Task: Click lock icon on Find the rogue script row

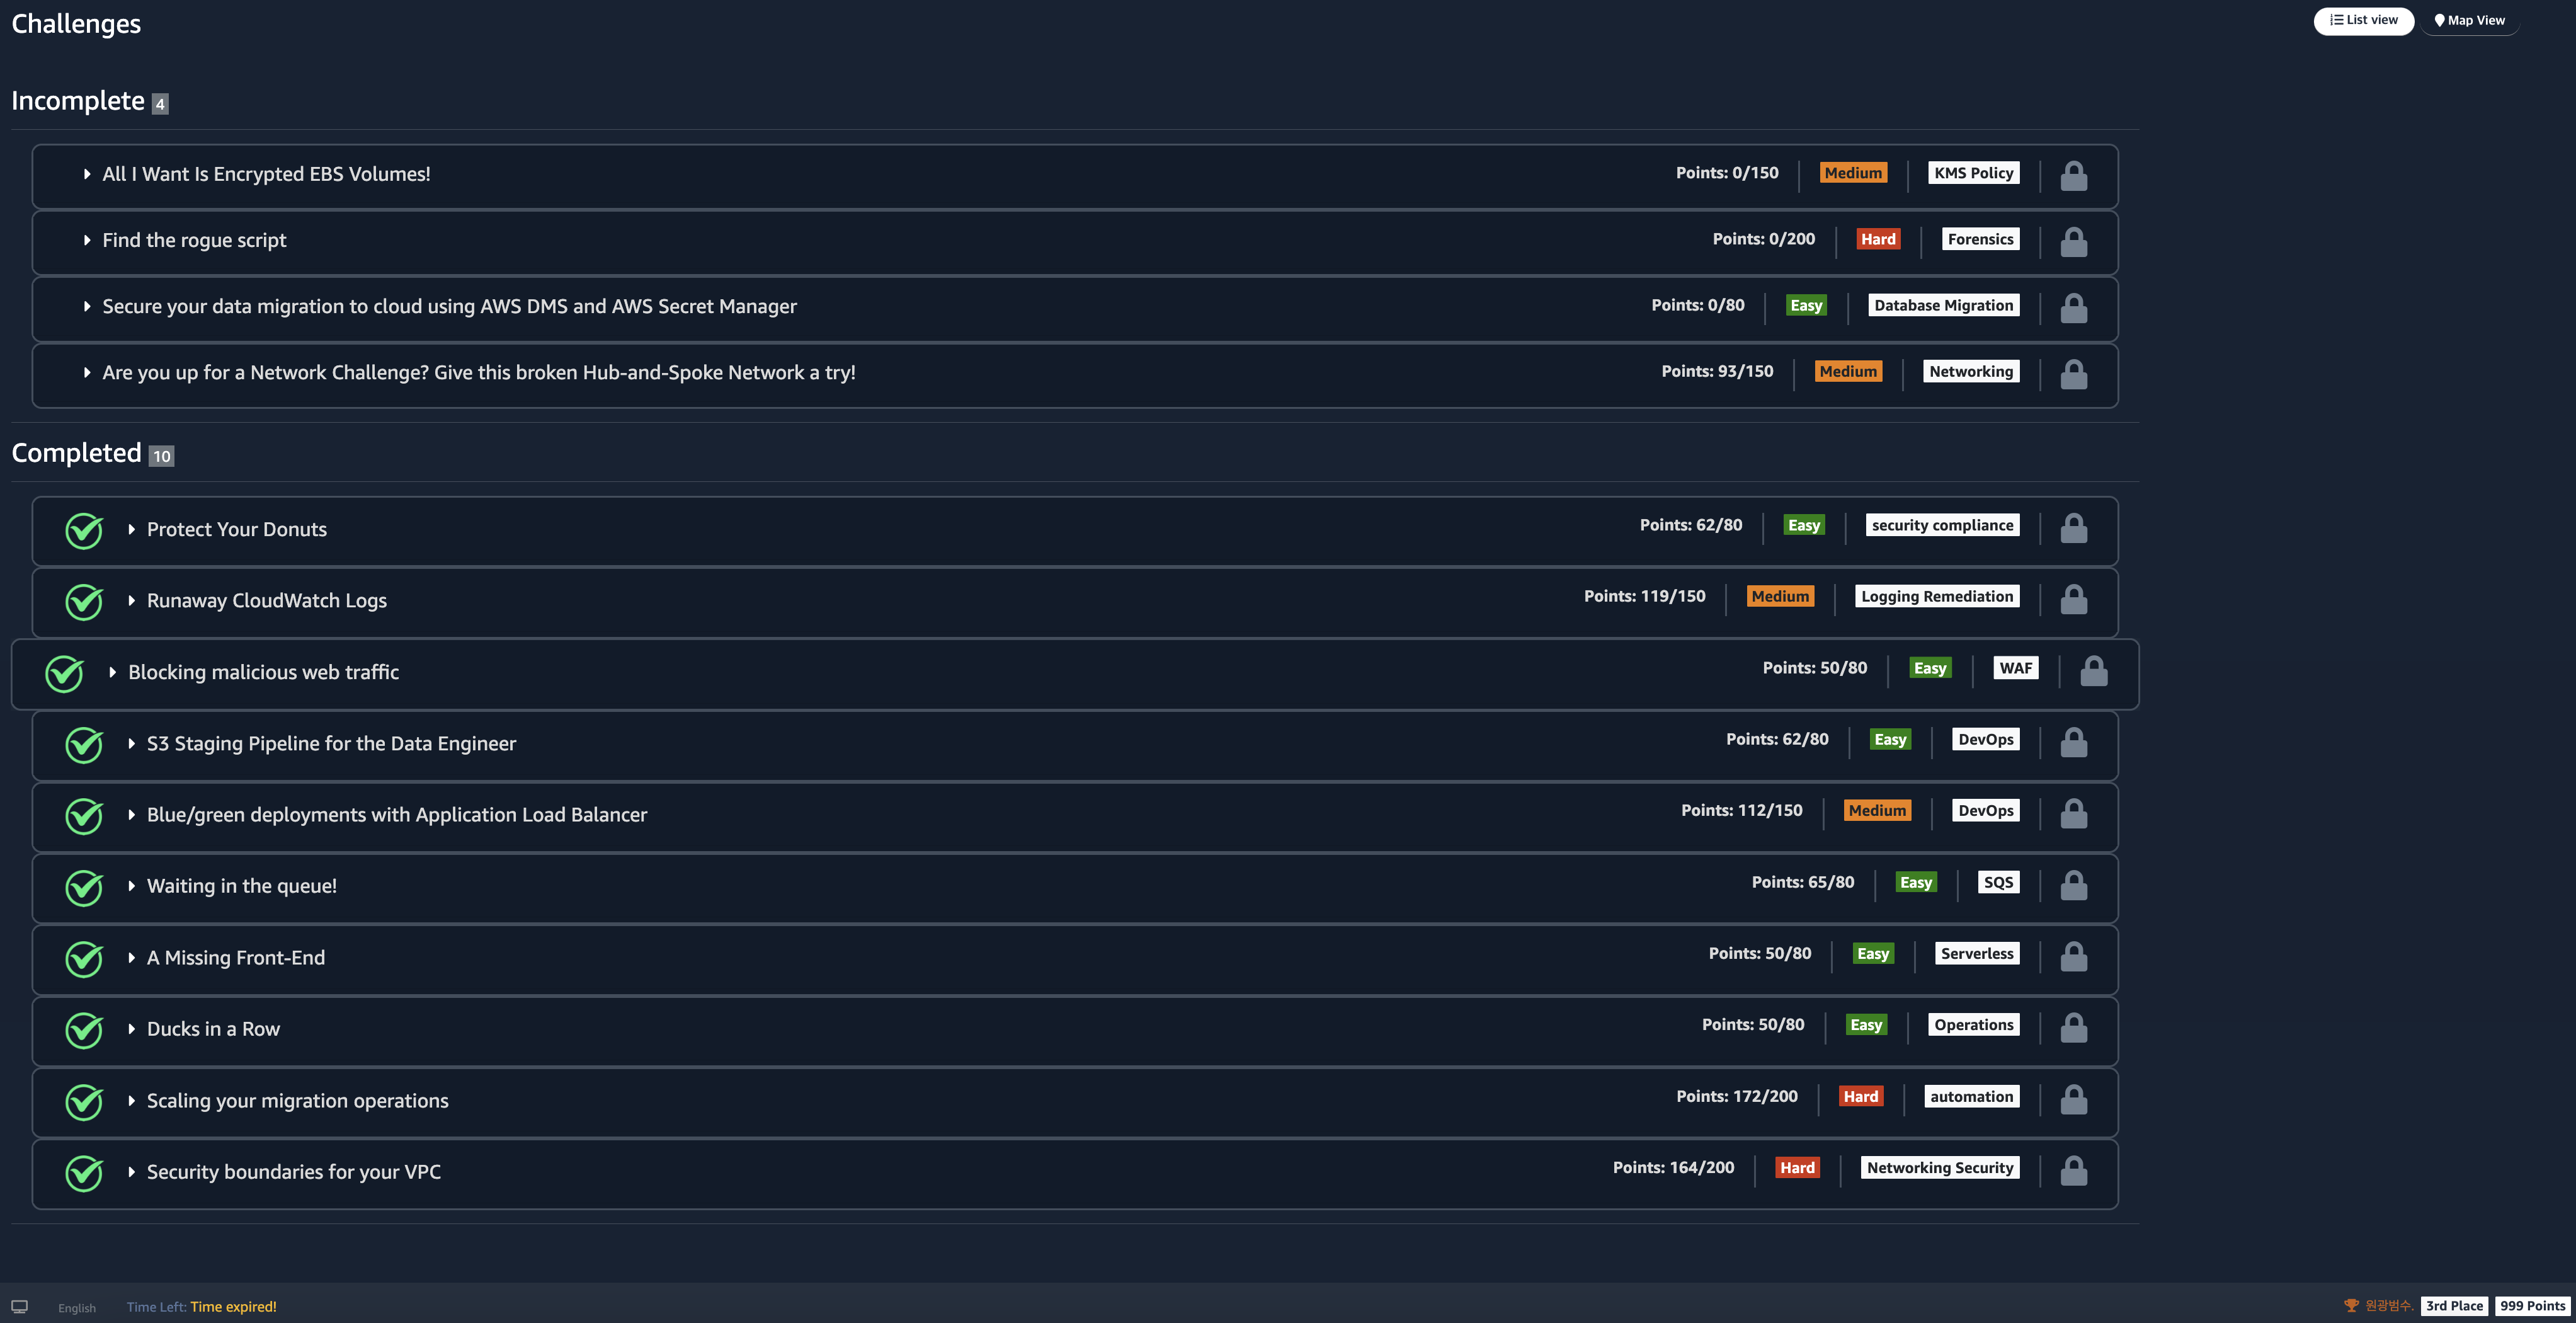Action: pos(2073,242)
